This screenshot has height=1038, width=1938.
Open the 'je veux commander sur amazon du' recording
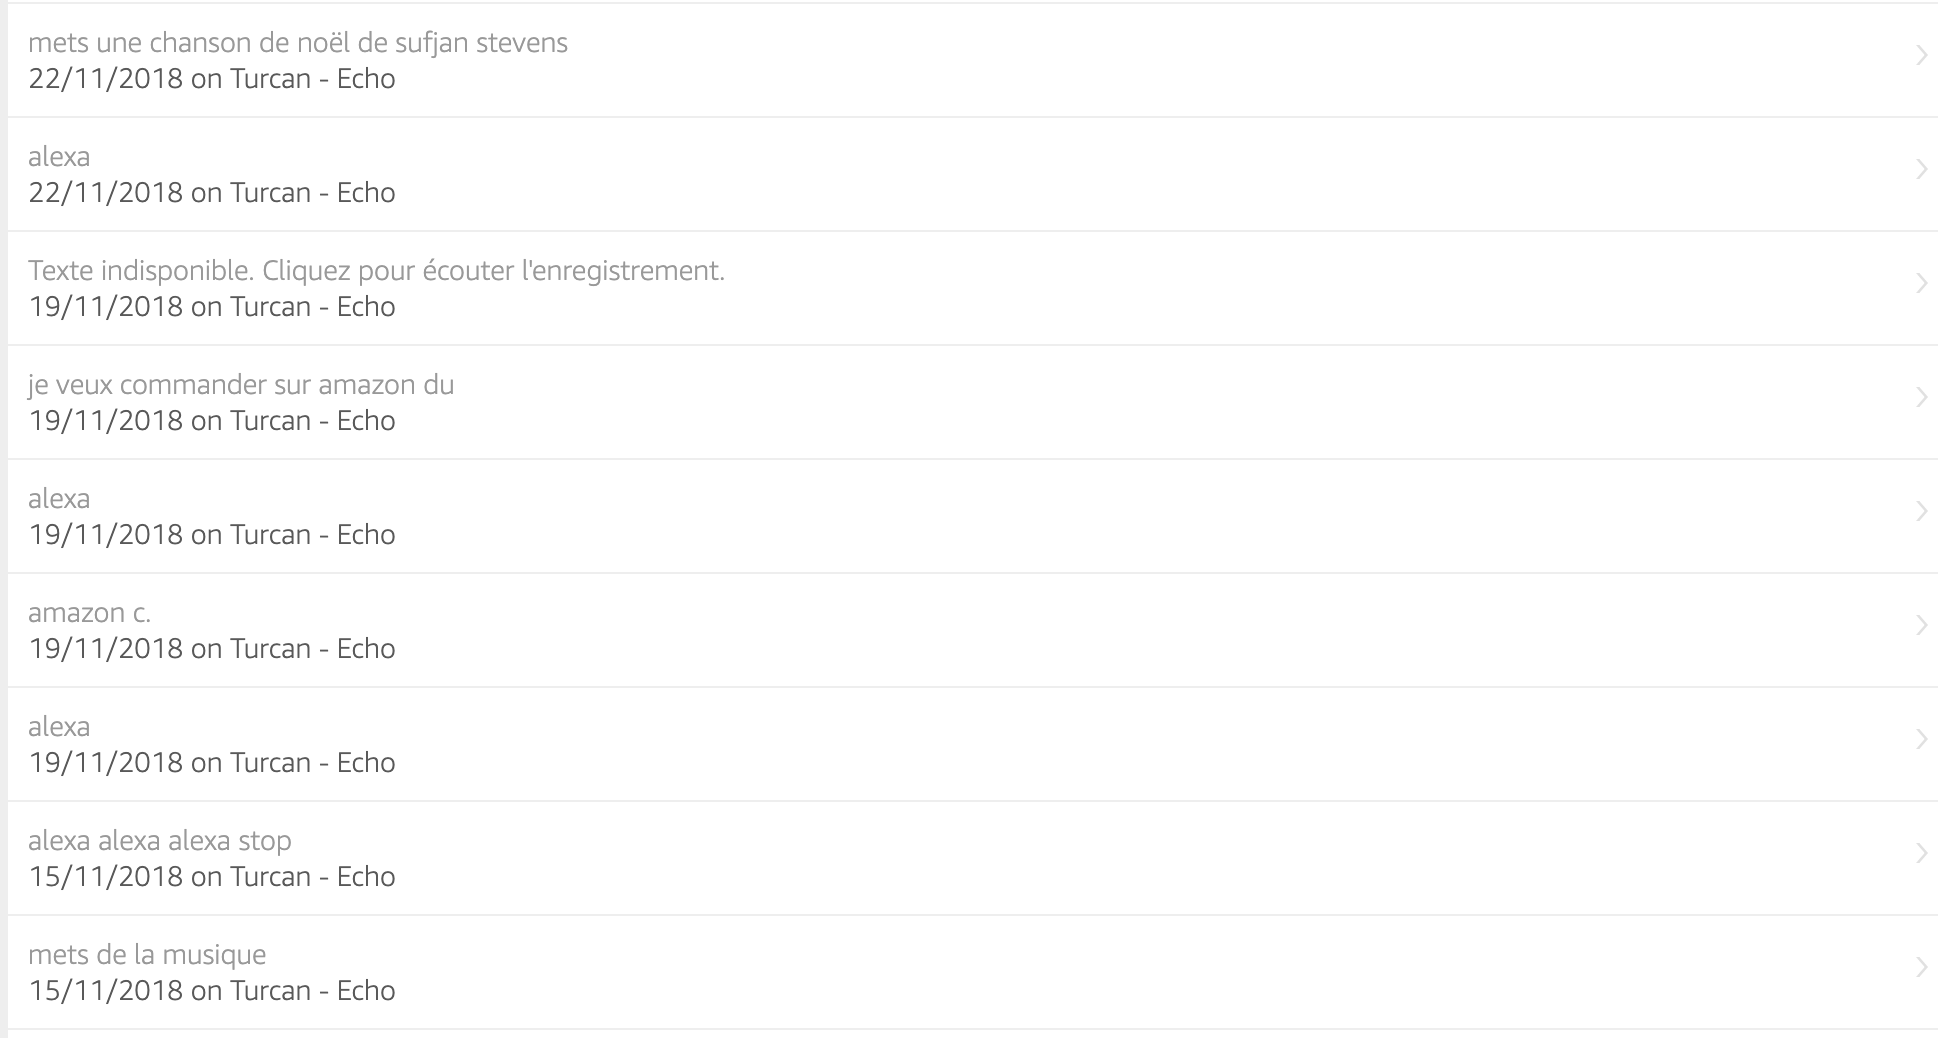(241, 385)
